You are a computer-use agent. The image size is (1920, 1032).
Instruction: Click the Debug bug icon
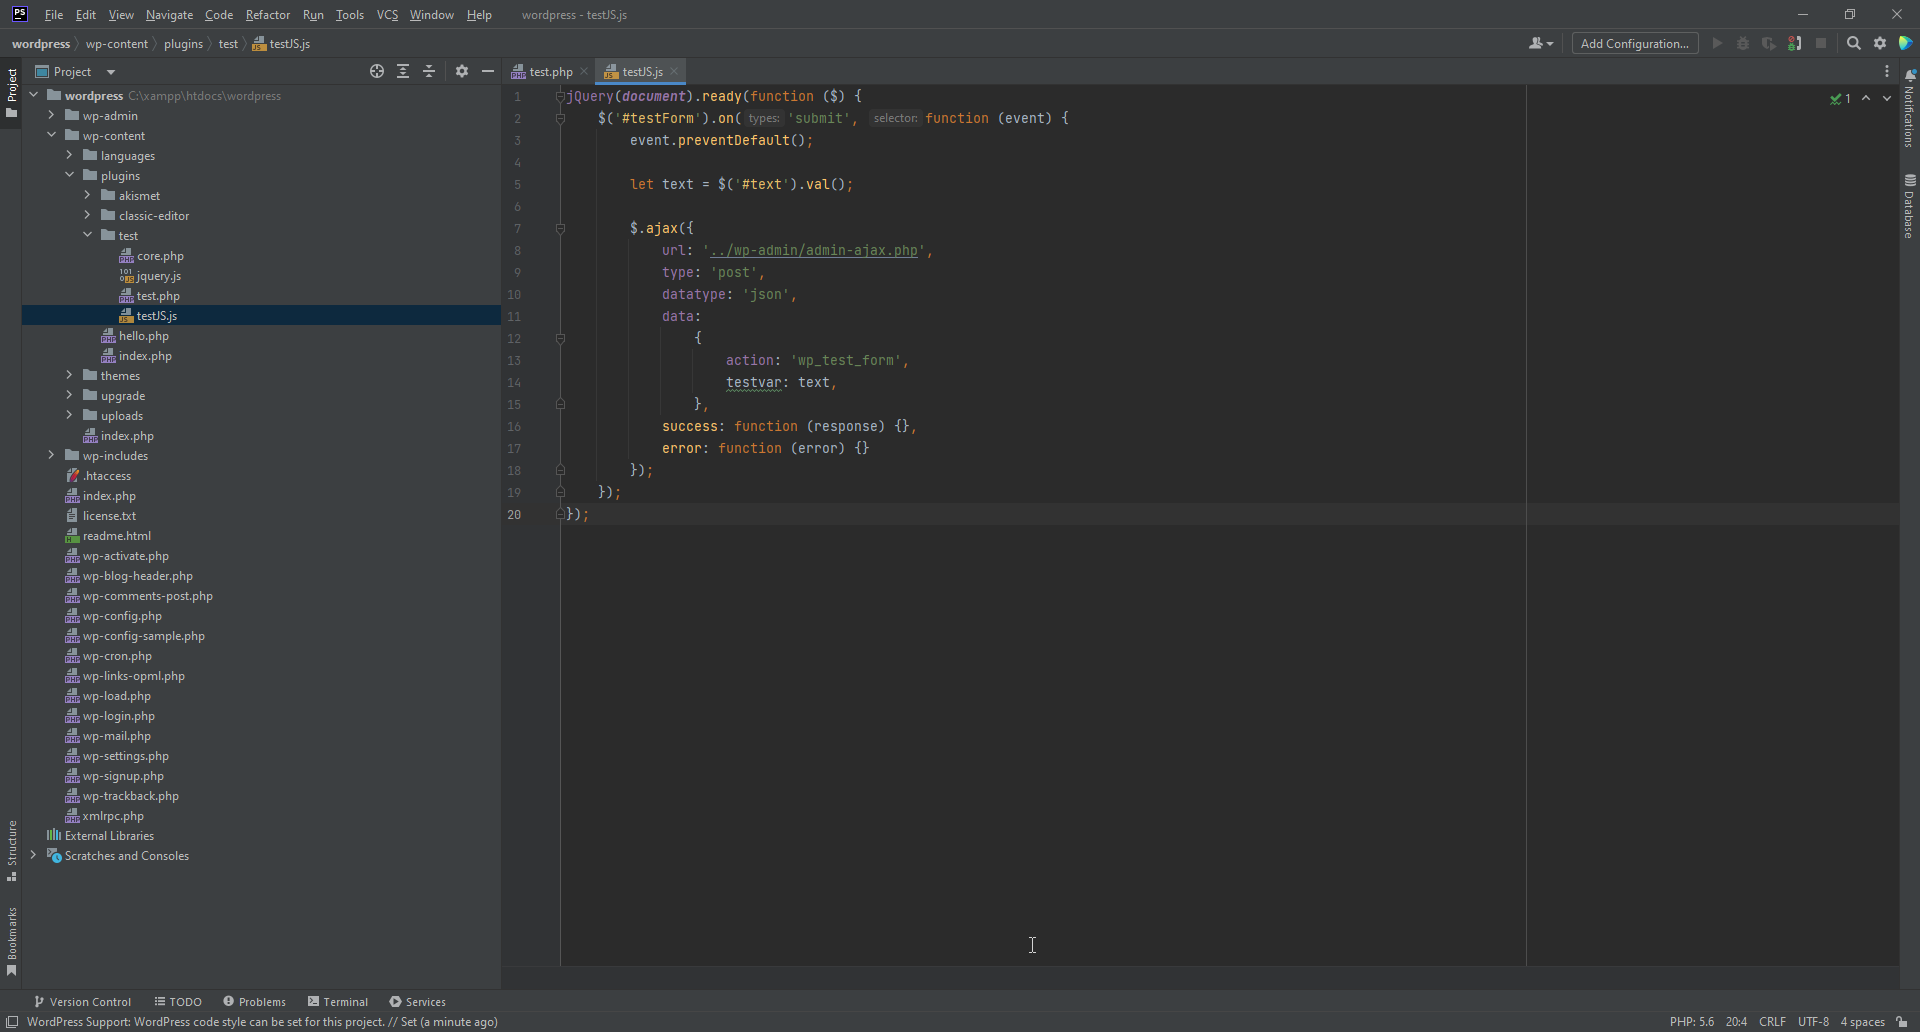[x=1743, y=43]
